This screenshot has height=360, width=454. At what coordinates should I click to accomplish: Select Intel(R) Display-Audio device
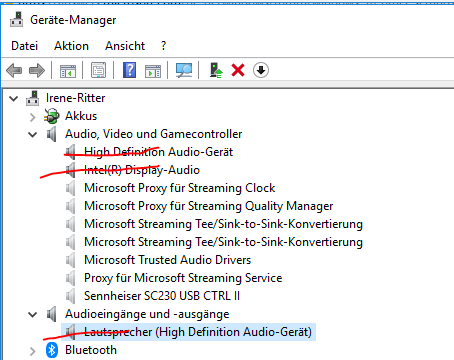[x=142, y=170]
